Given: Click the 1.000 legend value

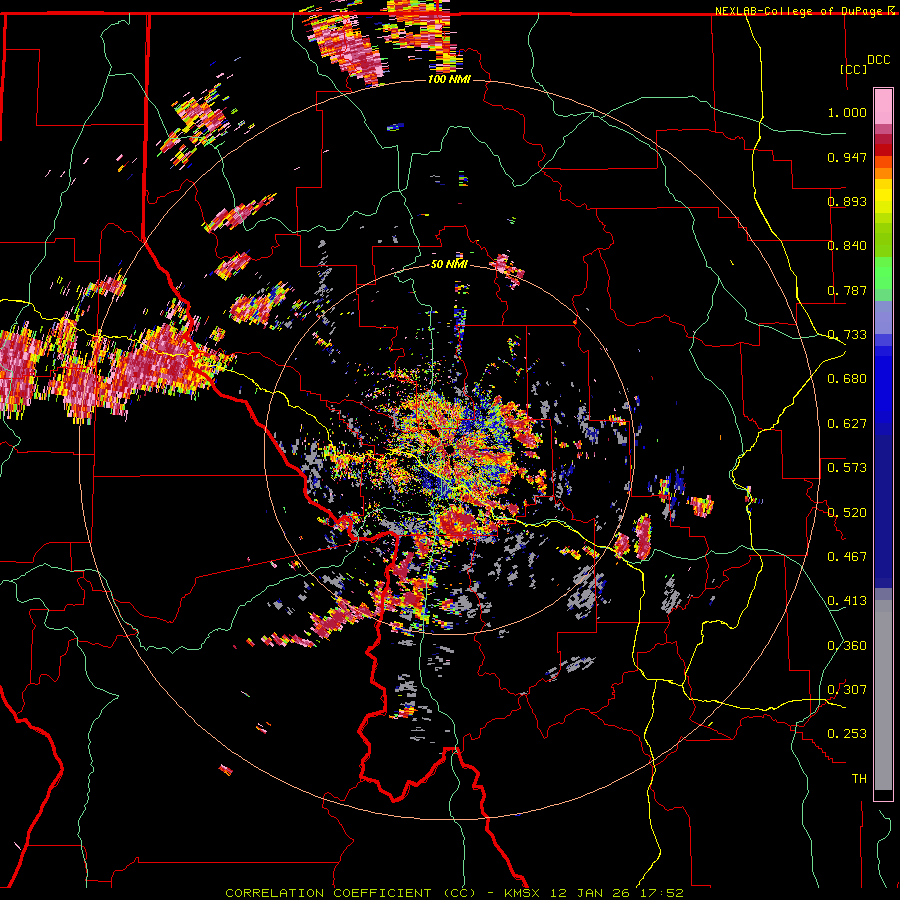Looking at the screenshot, I should click(847, 112).
